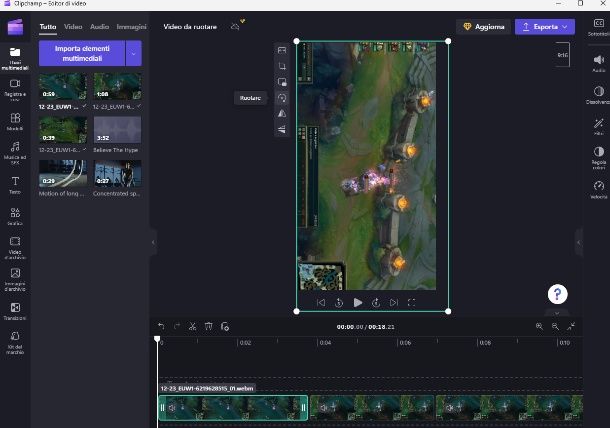Edit the project title Video da ruotare
Viewport: 610px width, 428px height.
[x=190, y=26]
